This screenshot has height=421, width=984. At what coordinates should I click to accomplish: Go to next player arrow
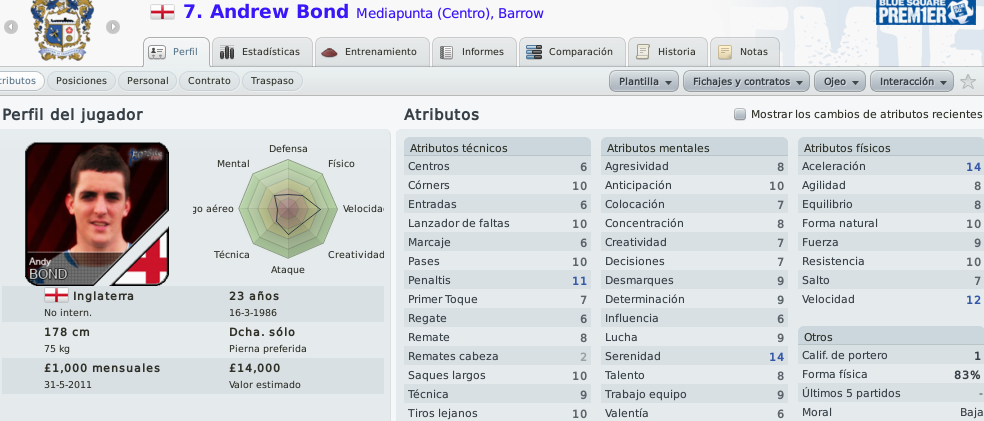point(113,27)
